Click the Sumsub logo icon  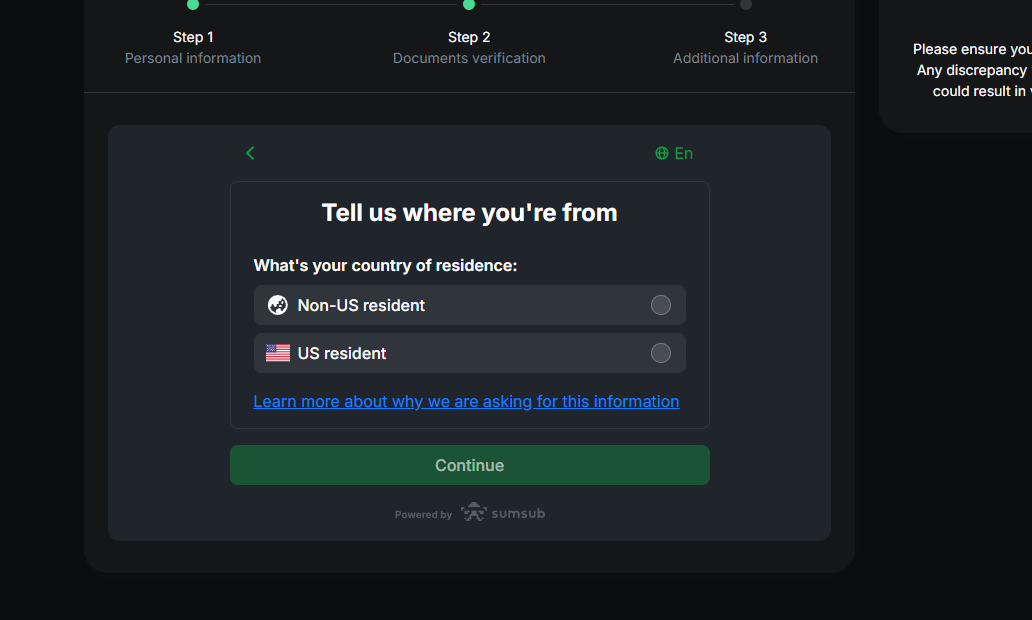474,513
